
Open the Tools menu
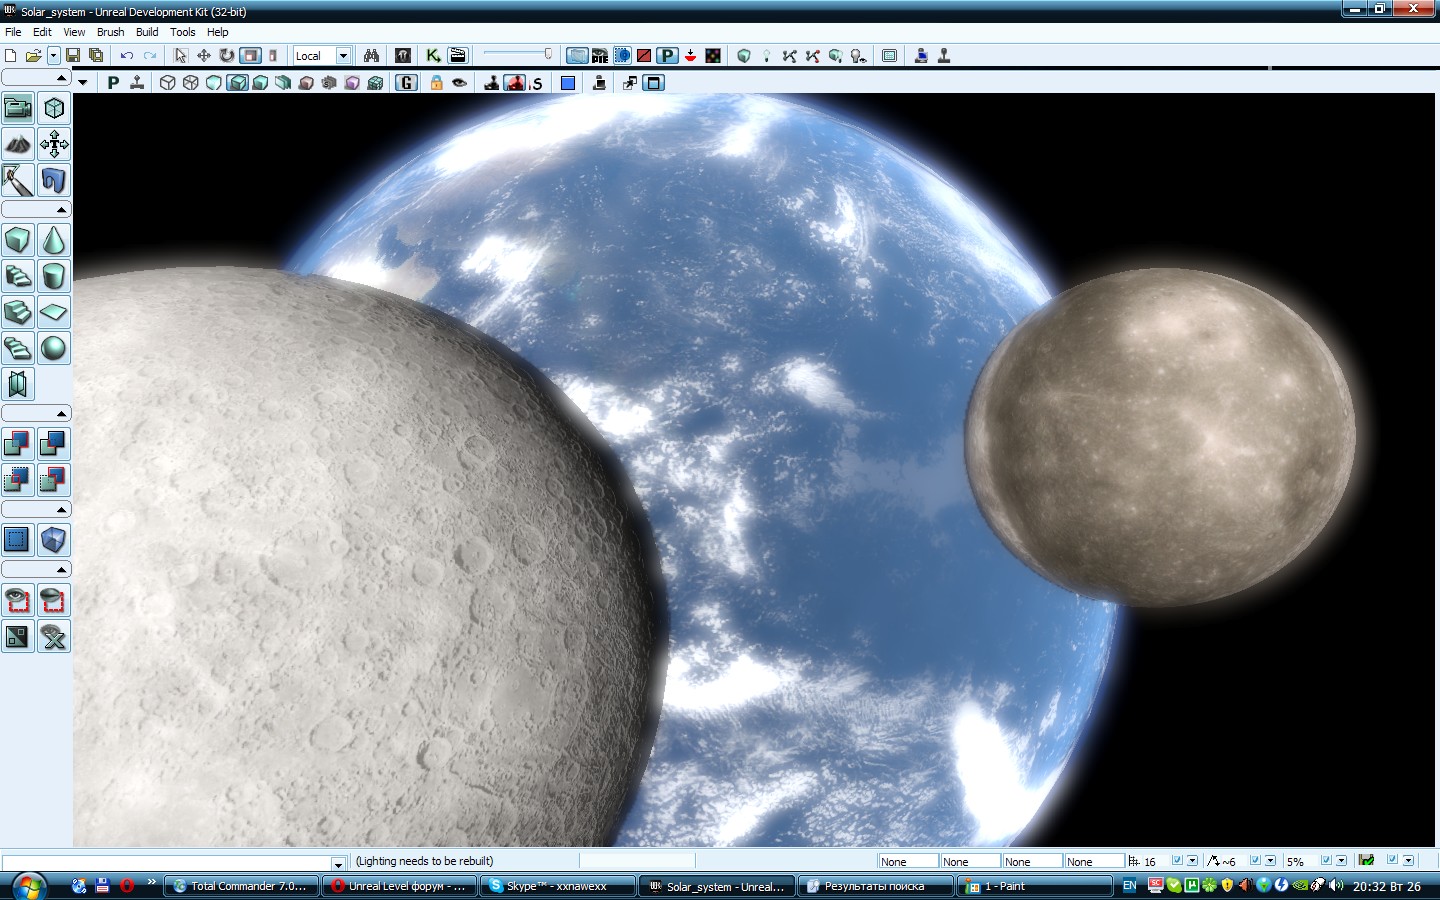[183, 32]
